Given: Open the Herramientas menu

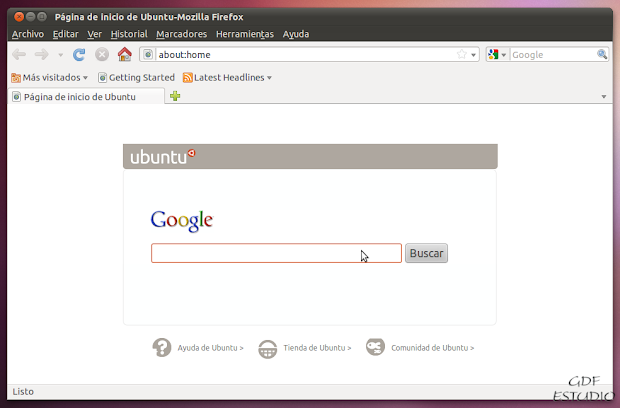Looking at the screenshot, I should tap(245, 34).
